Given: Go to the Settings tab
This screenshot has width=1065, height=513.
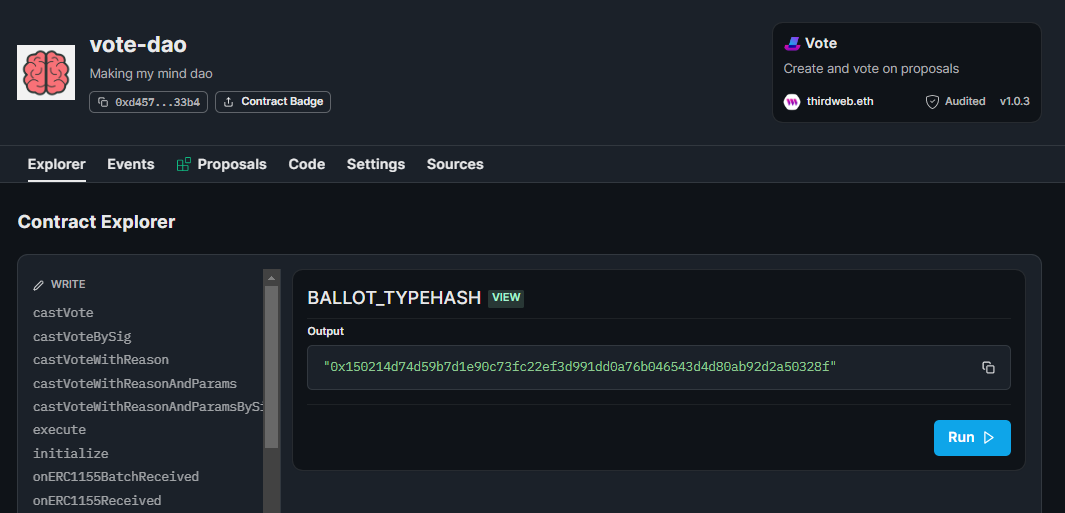Looking at the screenshot, I should [x=376, y=164].
